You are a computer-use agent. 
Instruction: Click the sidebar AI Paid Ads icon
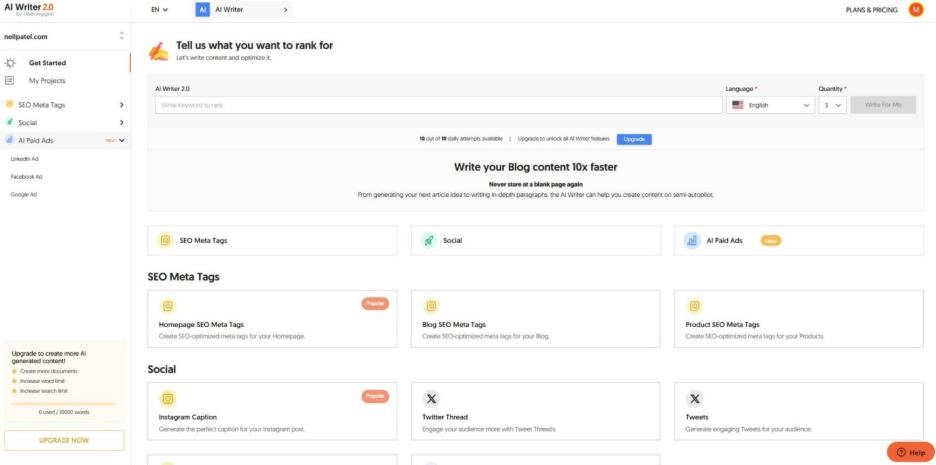point(10,140)
